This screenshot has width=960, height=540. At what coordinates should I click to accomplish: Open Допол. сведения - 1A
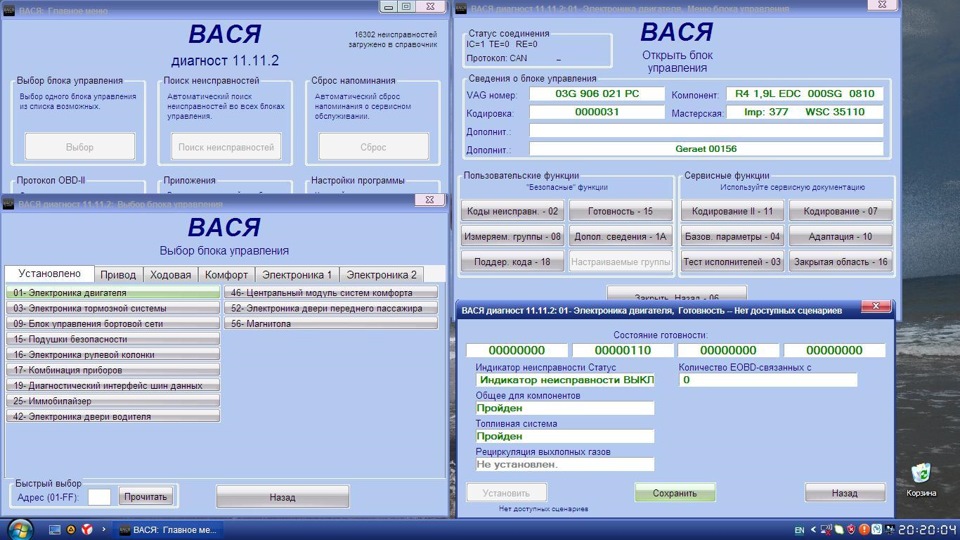coord(620,236)
